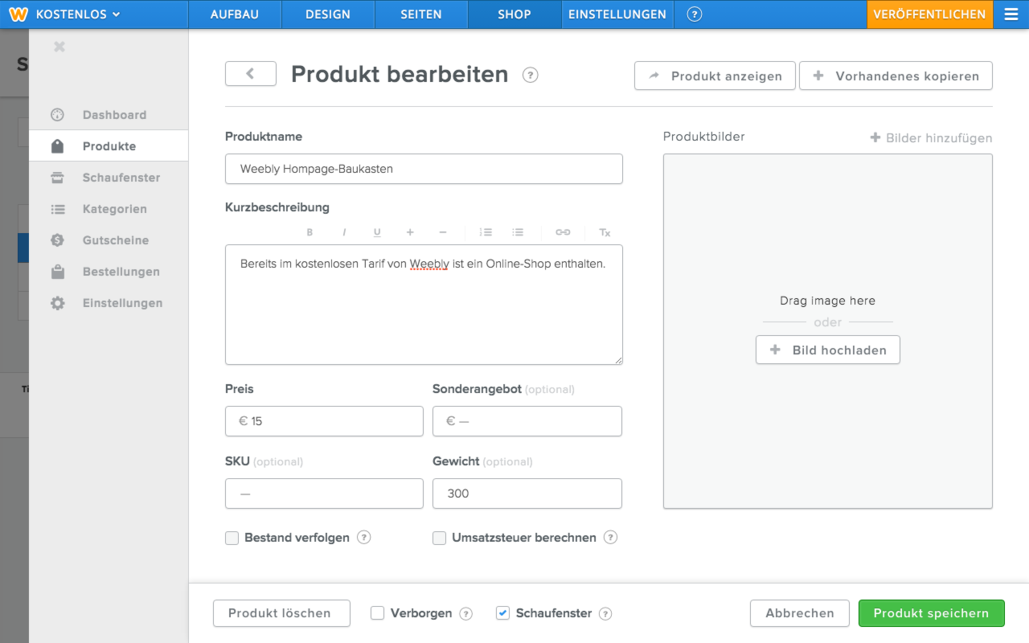Click into the Kurzbeschreibung text area

click(424, 304)
